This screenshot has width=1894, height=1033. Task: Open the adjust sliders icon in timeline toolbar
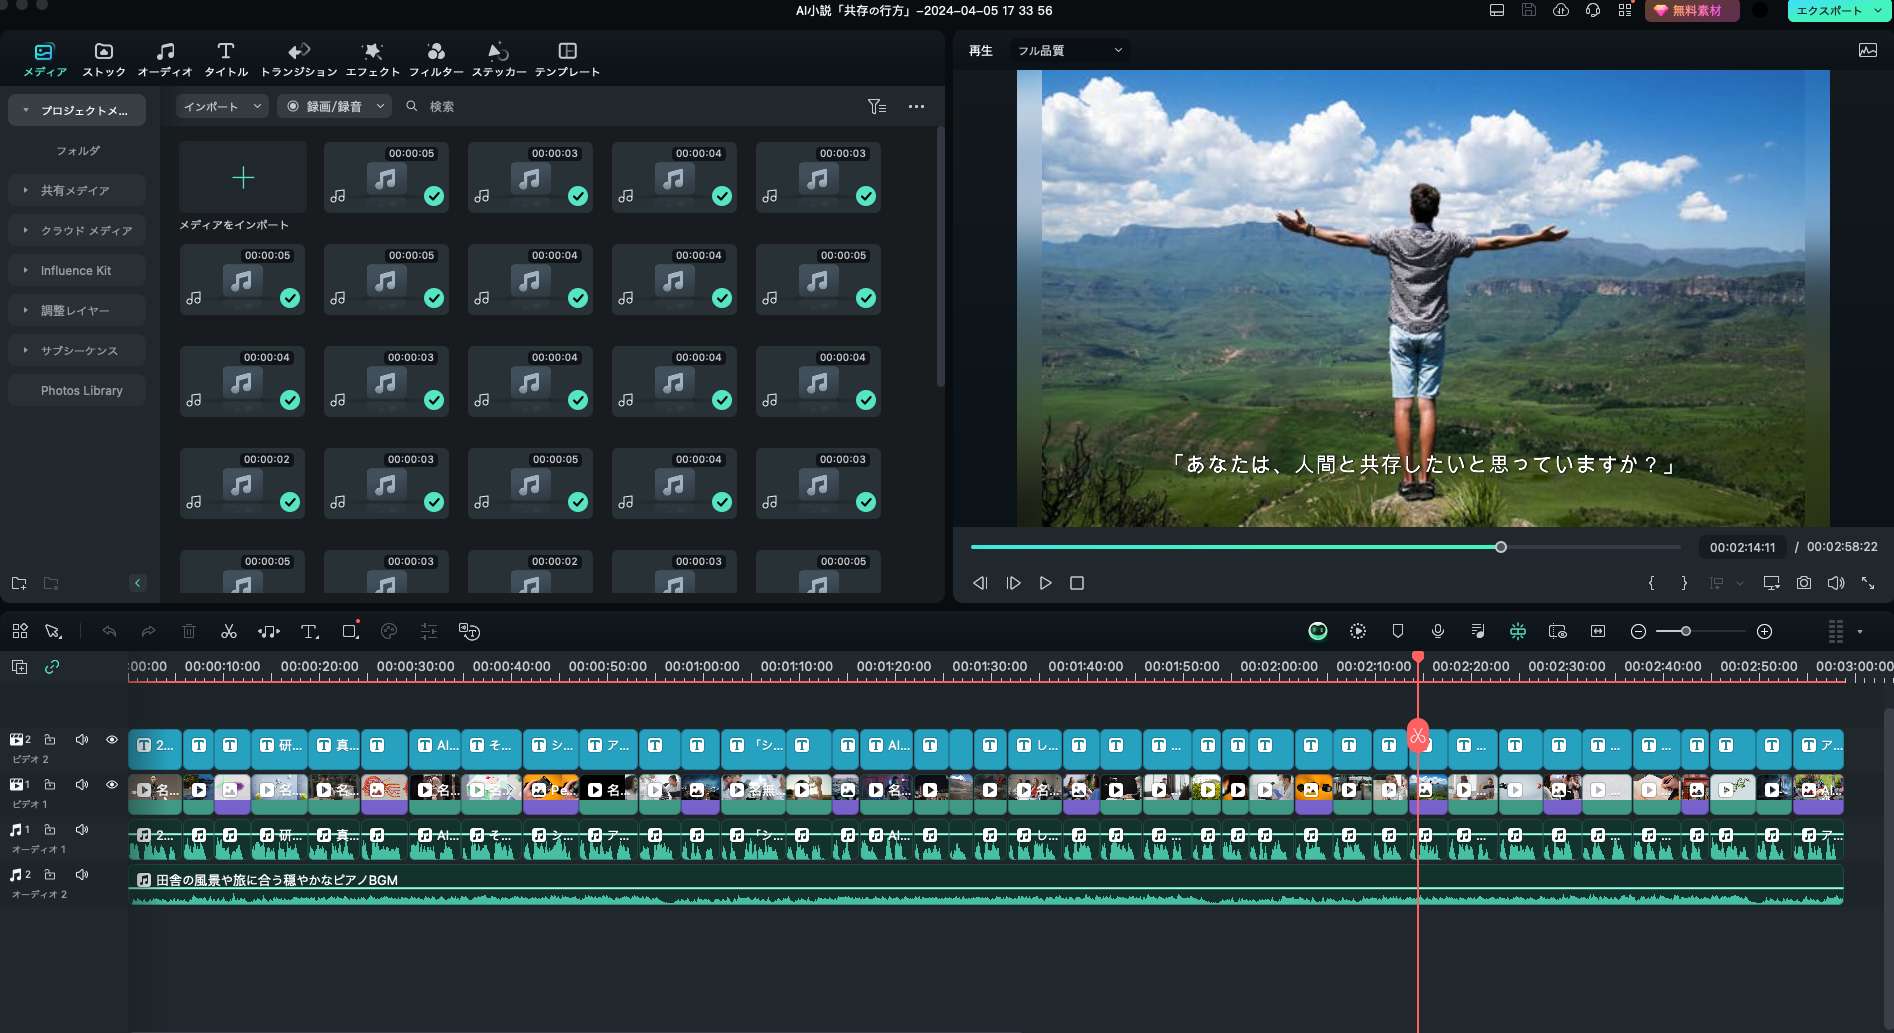point(429,631)
